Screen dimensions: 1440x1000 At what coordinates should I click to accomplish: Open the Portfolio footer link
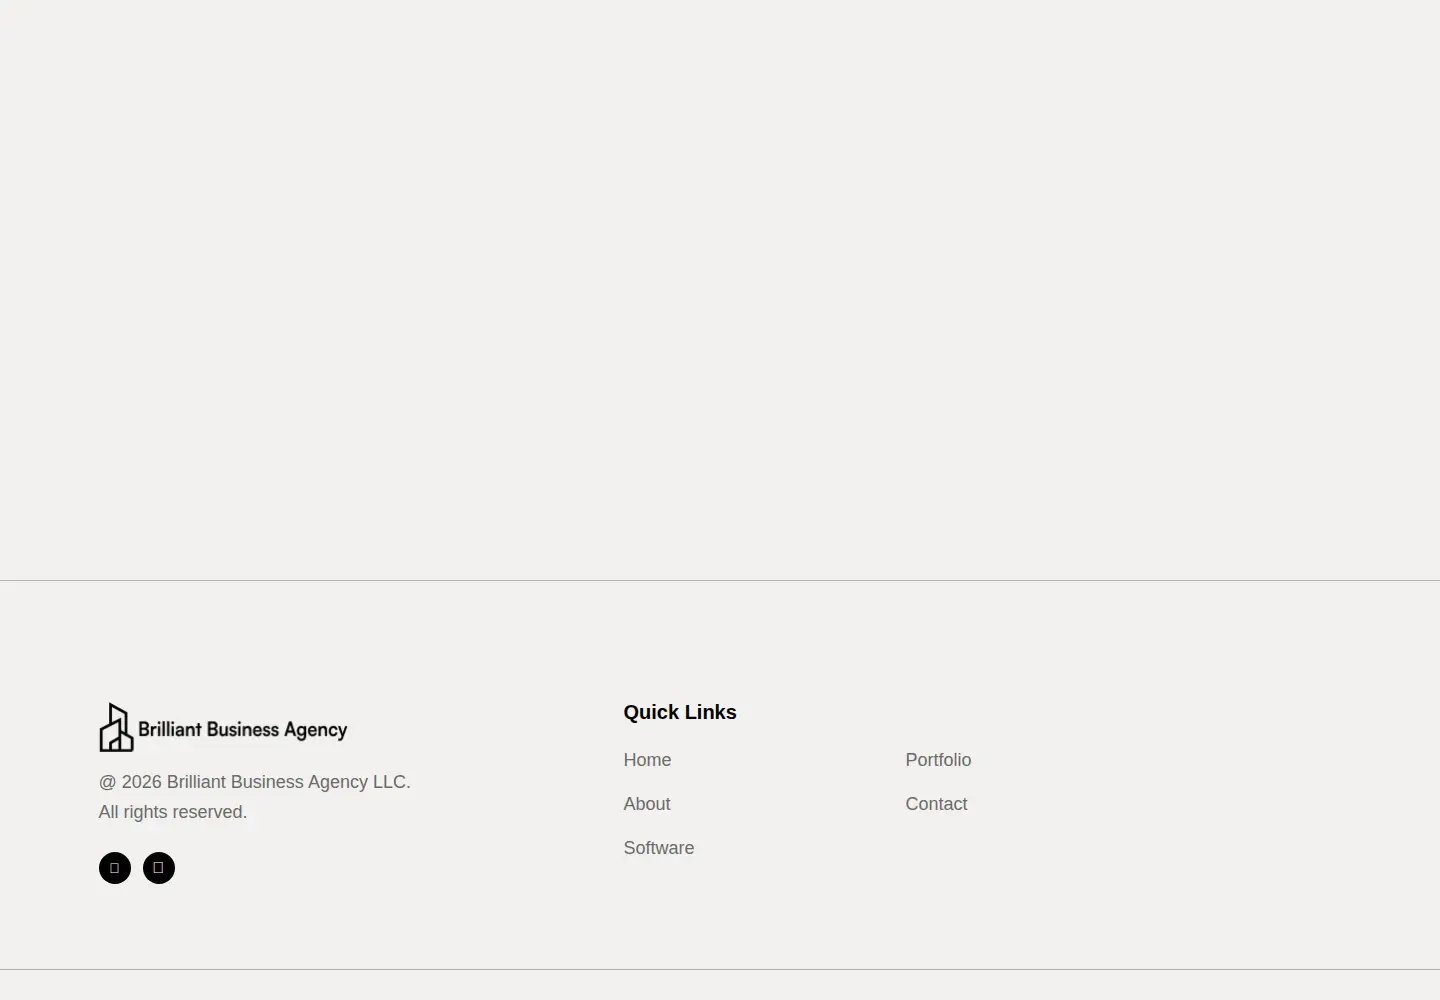coord(938,760)
